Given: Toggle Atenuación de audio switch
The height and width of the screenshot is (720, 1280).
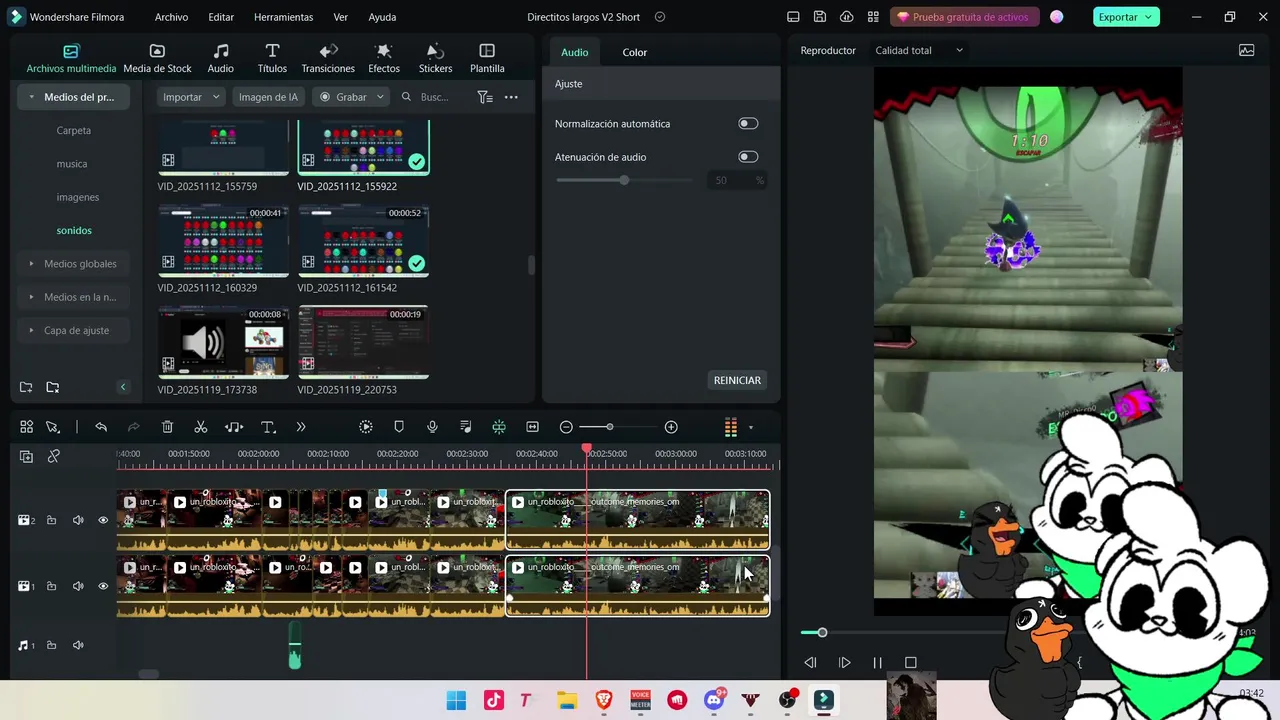Looking at the screenshot, I should click(748, 157).
